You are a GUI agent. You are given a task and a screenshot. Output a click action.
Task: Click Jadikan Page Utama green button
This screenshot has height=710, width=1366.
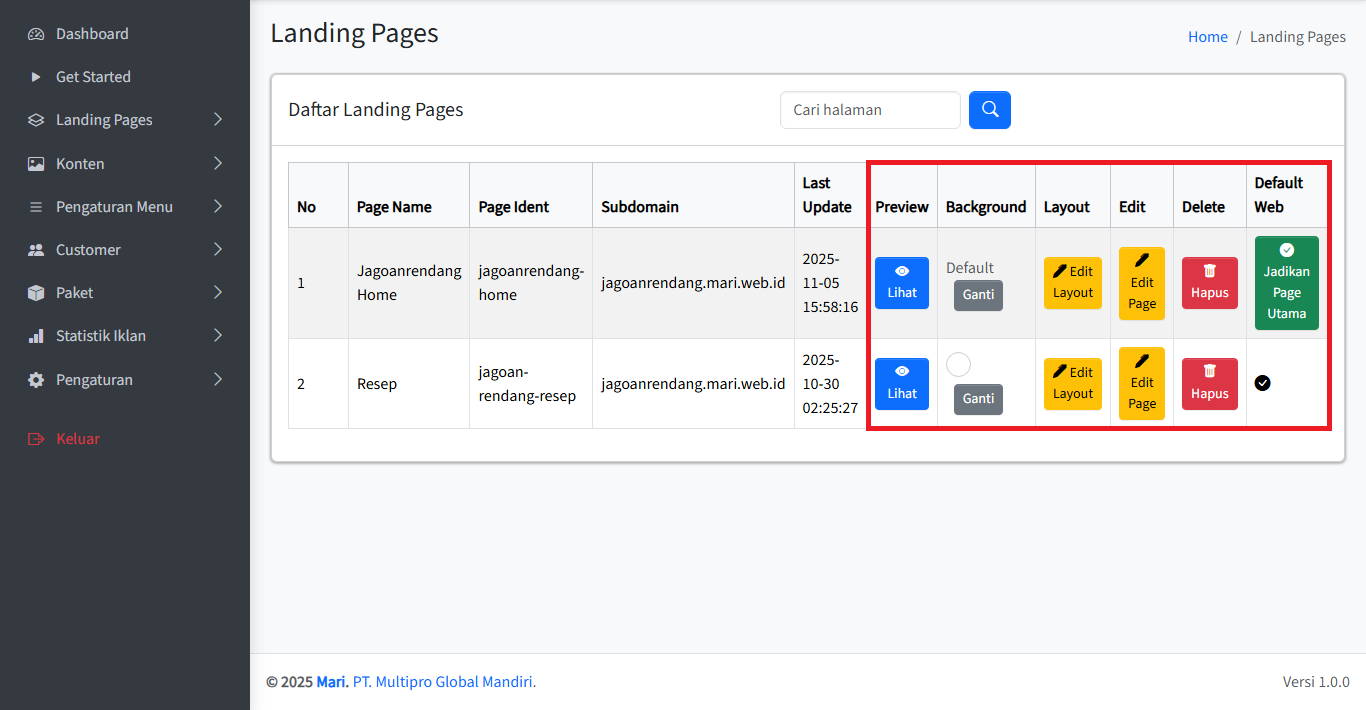click(x=1286, y=283)
